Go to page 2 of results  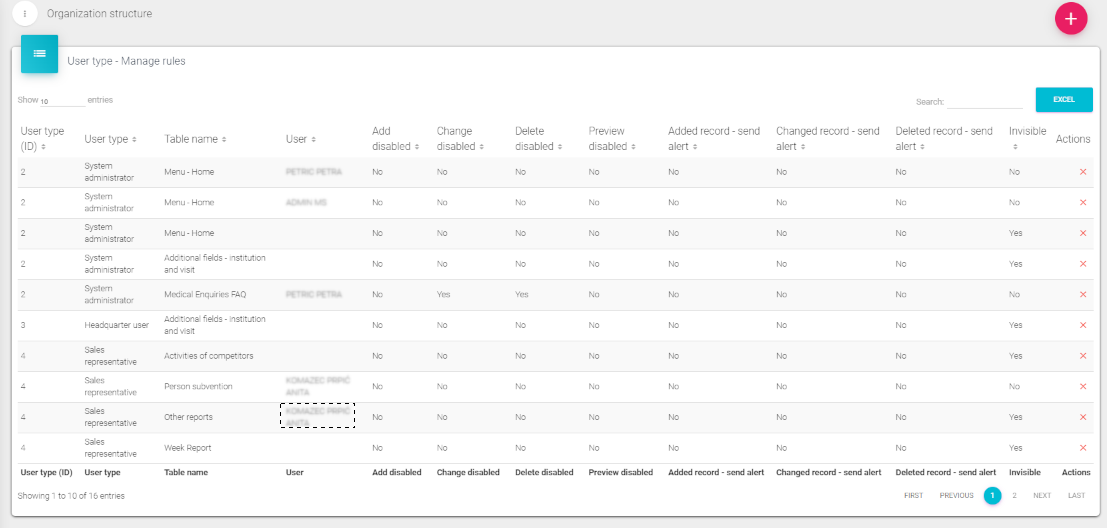pyautogui.click(x=1014, y=496)
